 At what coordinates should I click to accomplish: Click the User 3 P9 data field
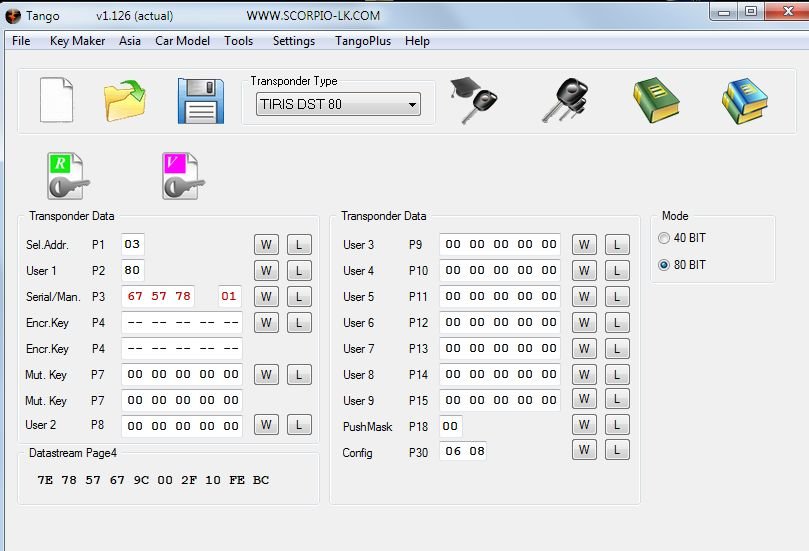(x=500, y=245)
